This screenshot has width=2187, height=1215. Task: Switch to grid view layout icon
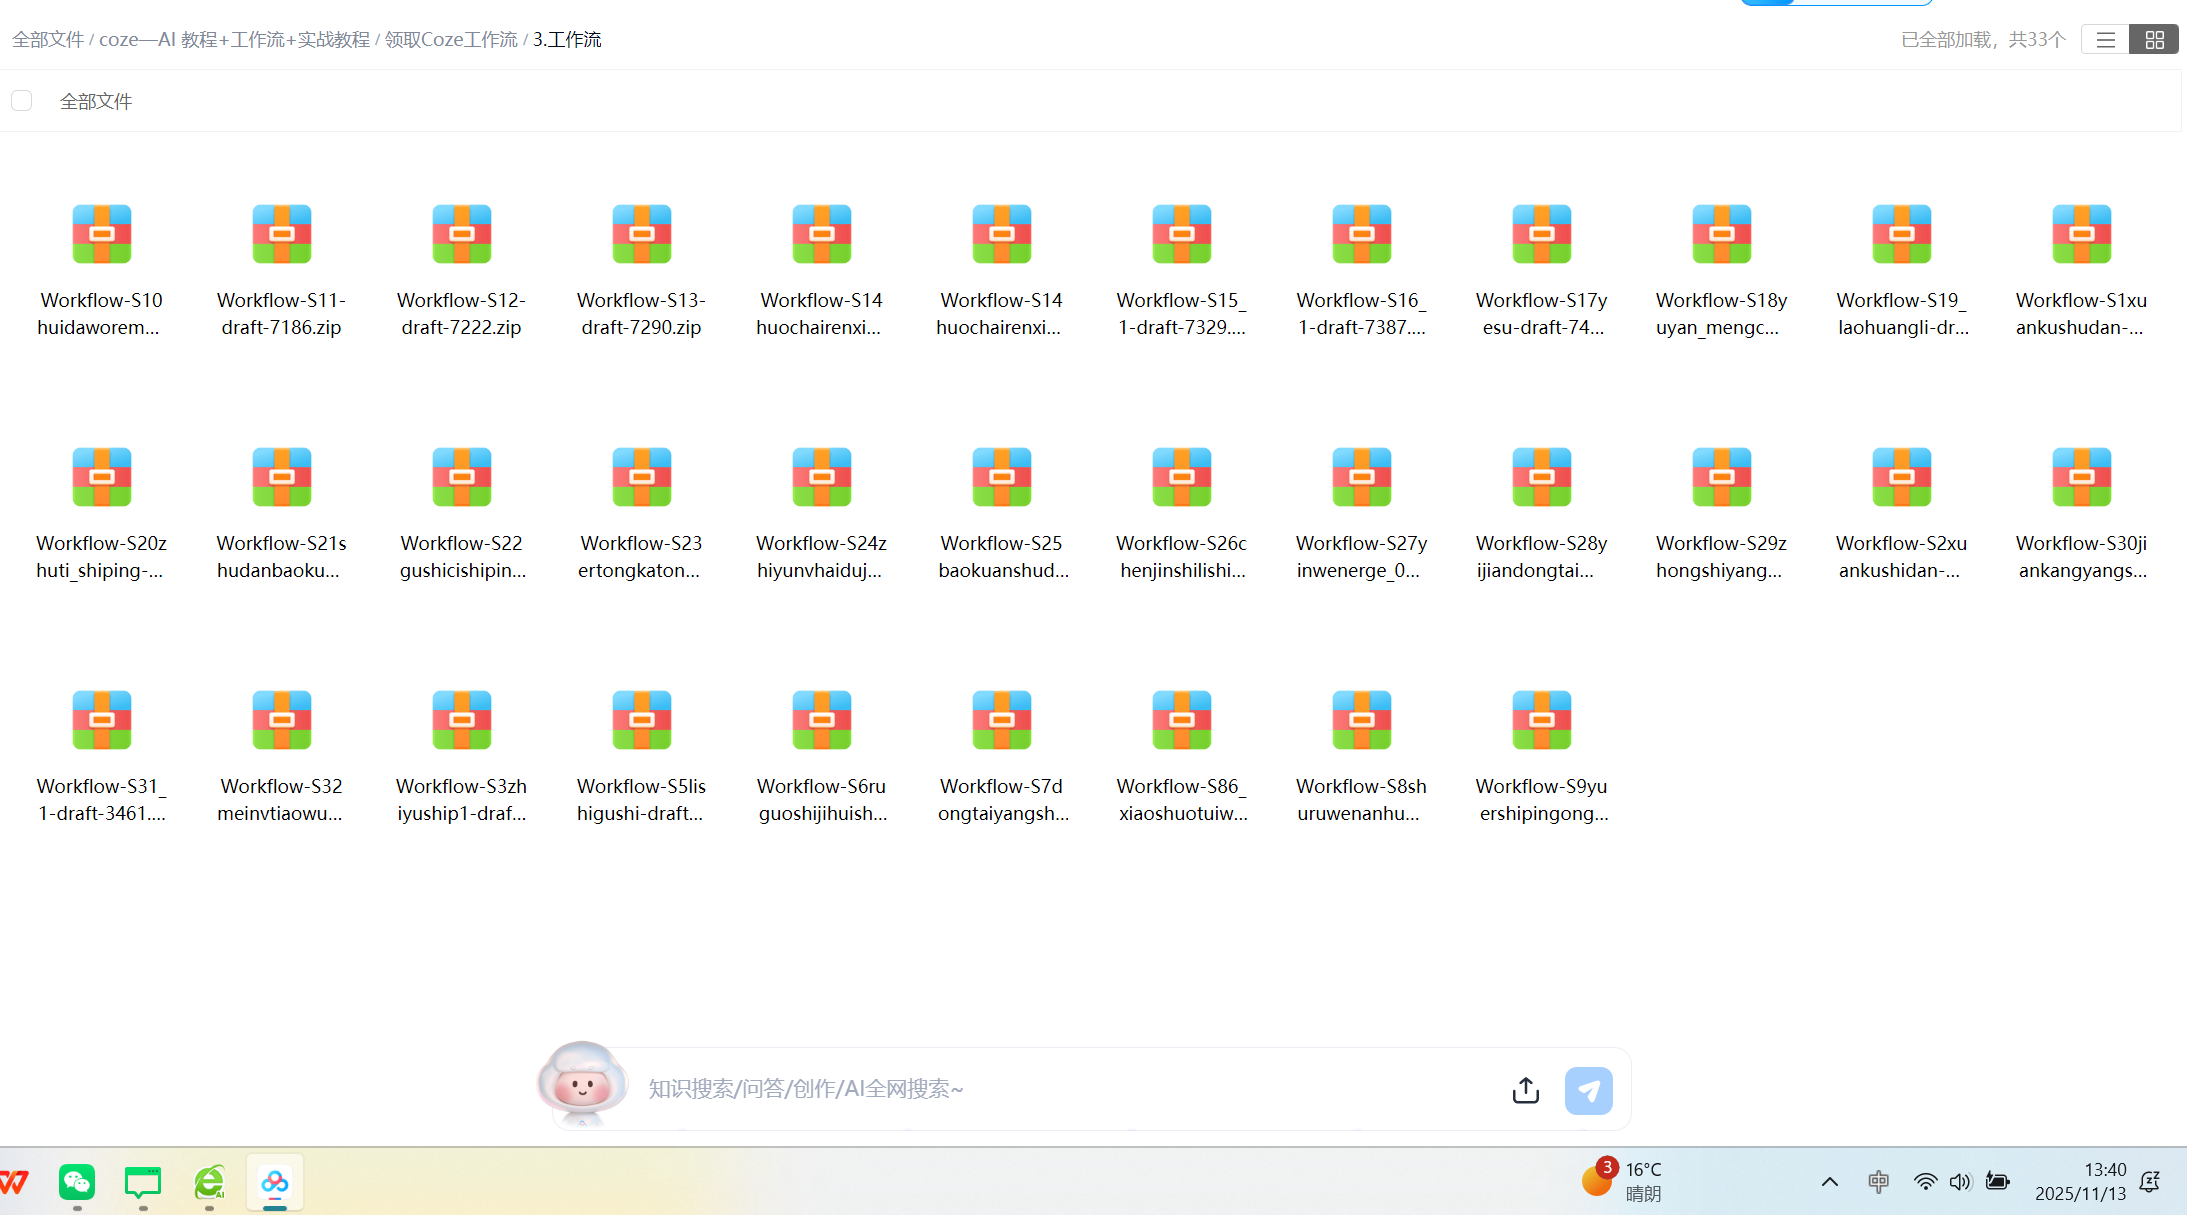tap(2154, 40)
